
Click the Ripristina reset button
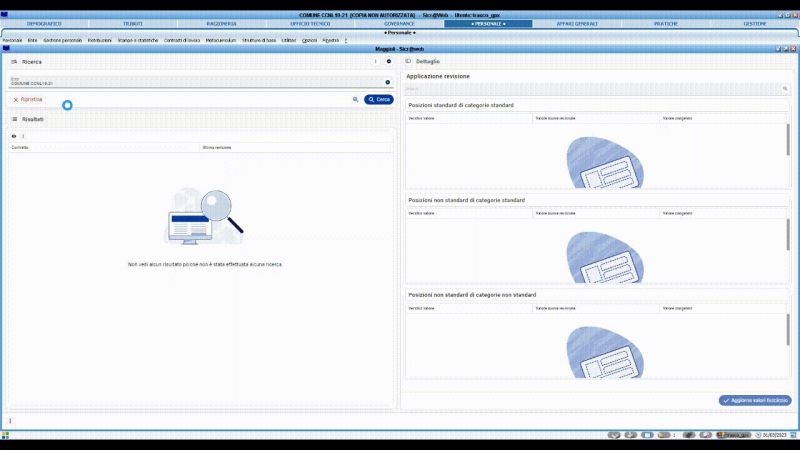point(28,99)
